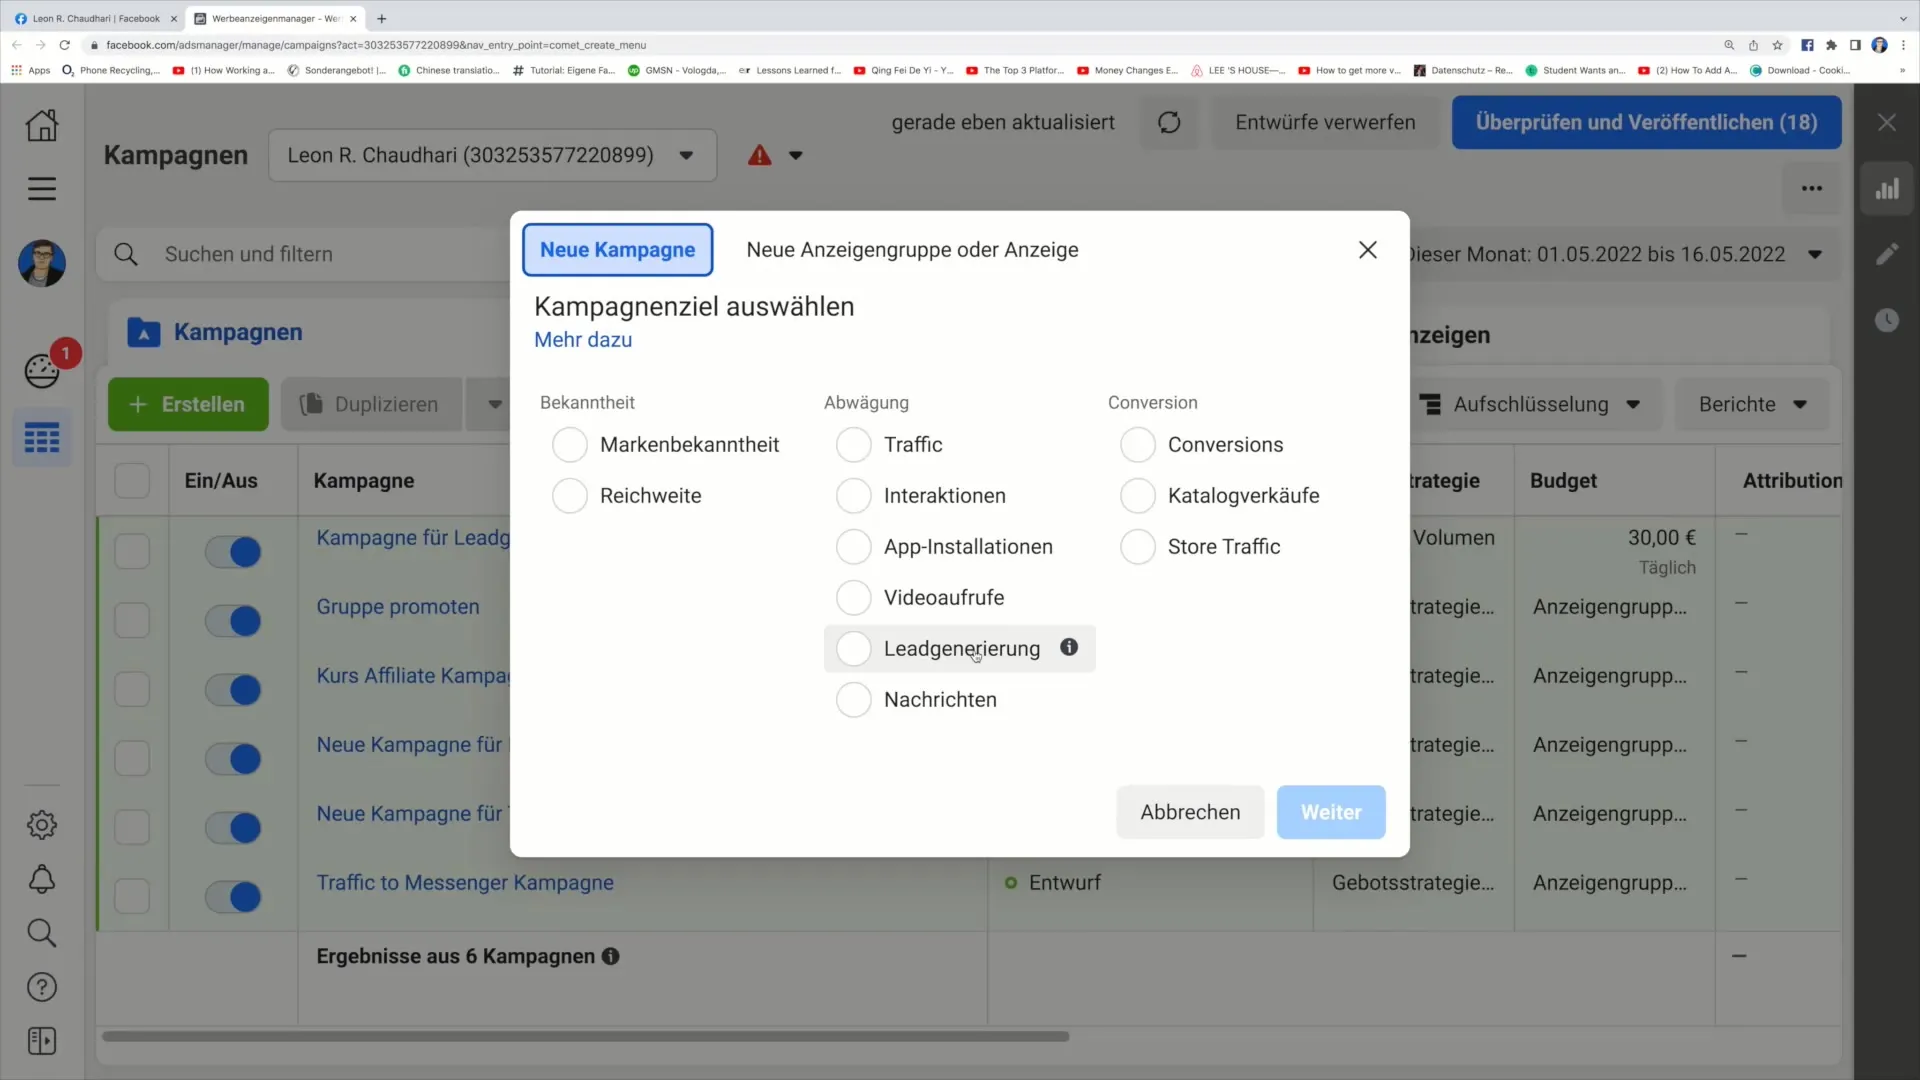Screen dimensions: 1920x1080
Task: Click the Weiter button to proceed
Action: [1331, 811]
